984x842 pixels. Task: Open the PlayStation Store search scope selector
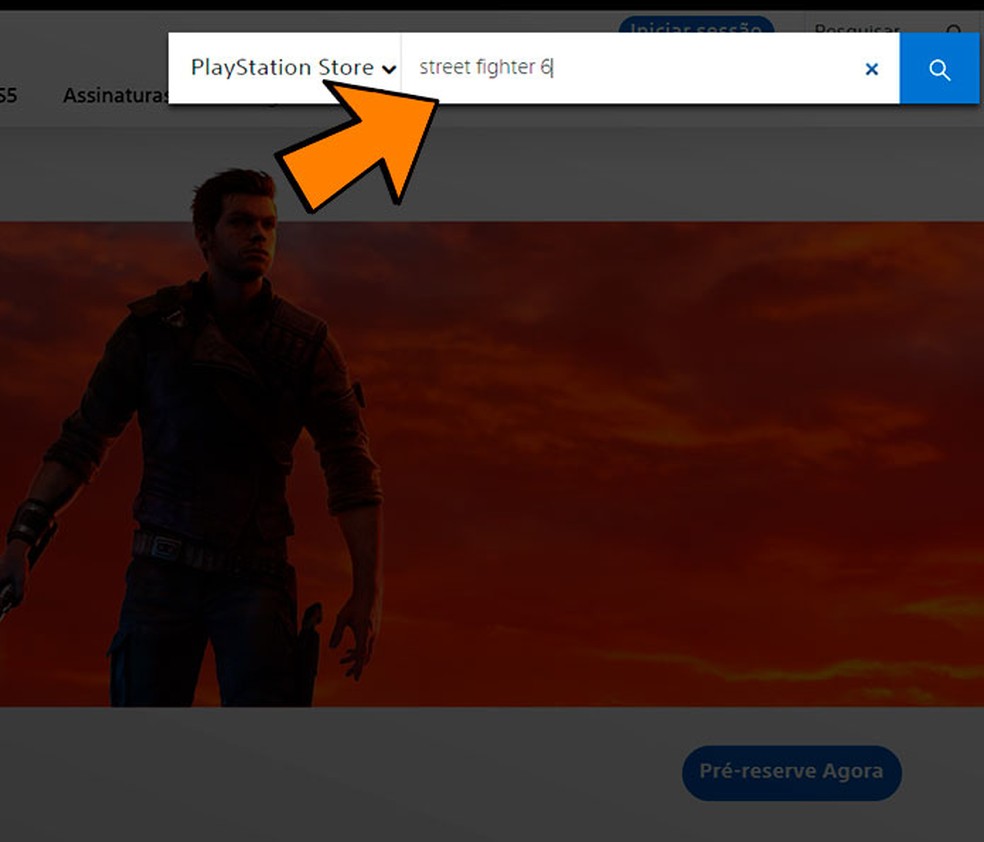click(x=283, y=68)
